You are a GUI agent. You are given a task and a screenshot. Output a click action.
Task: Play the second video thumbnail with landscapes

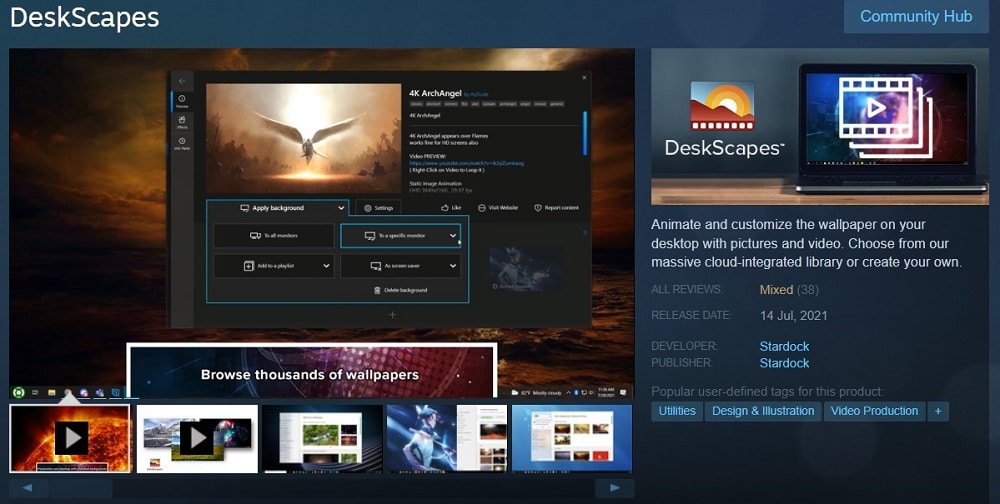coord(197,438)
